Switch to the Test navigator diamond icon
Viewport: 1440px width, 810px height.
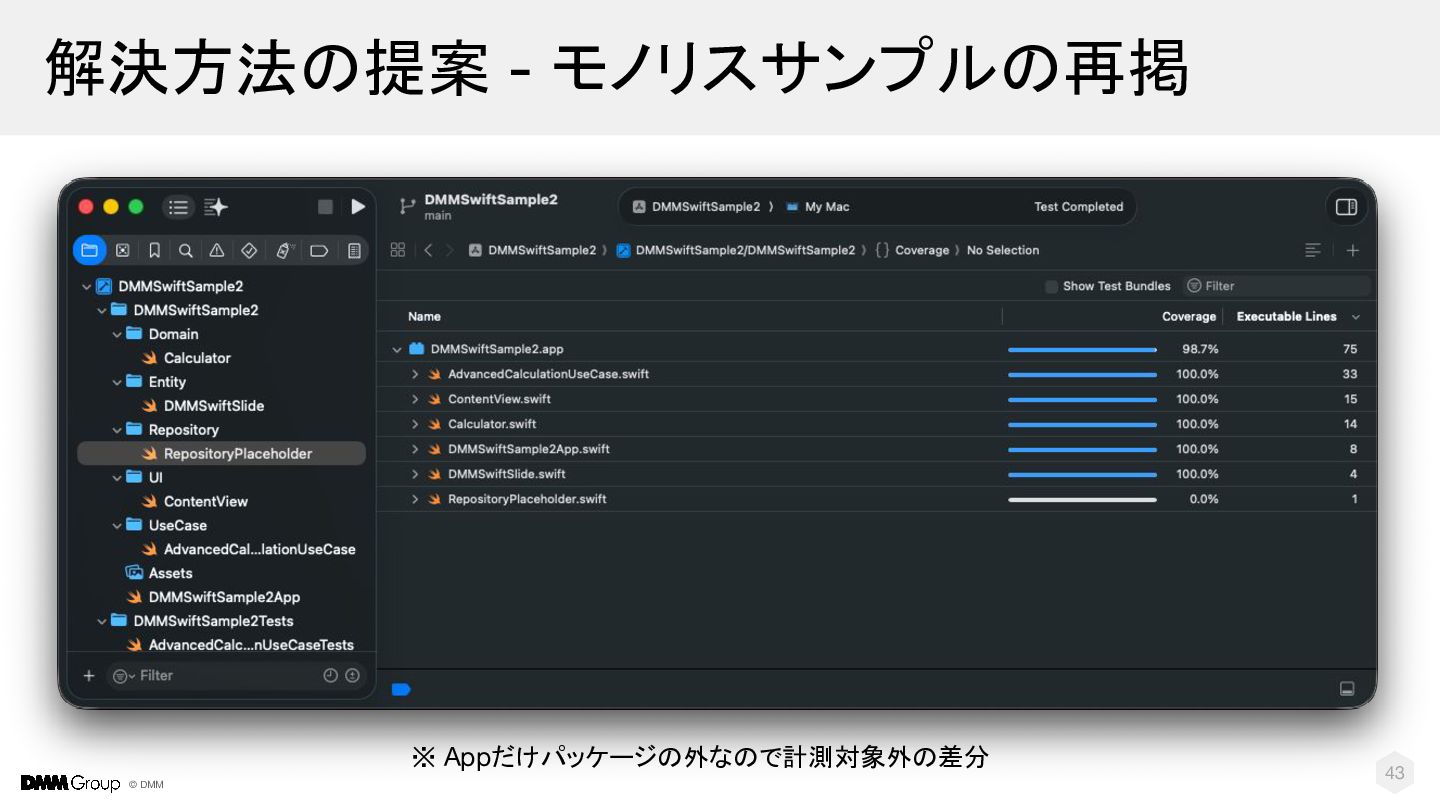(x=250, y=250)
